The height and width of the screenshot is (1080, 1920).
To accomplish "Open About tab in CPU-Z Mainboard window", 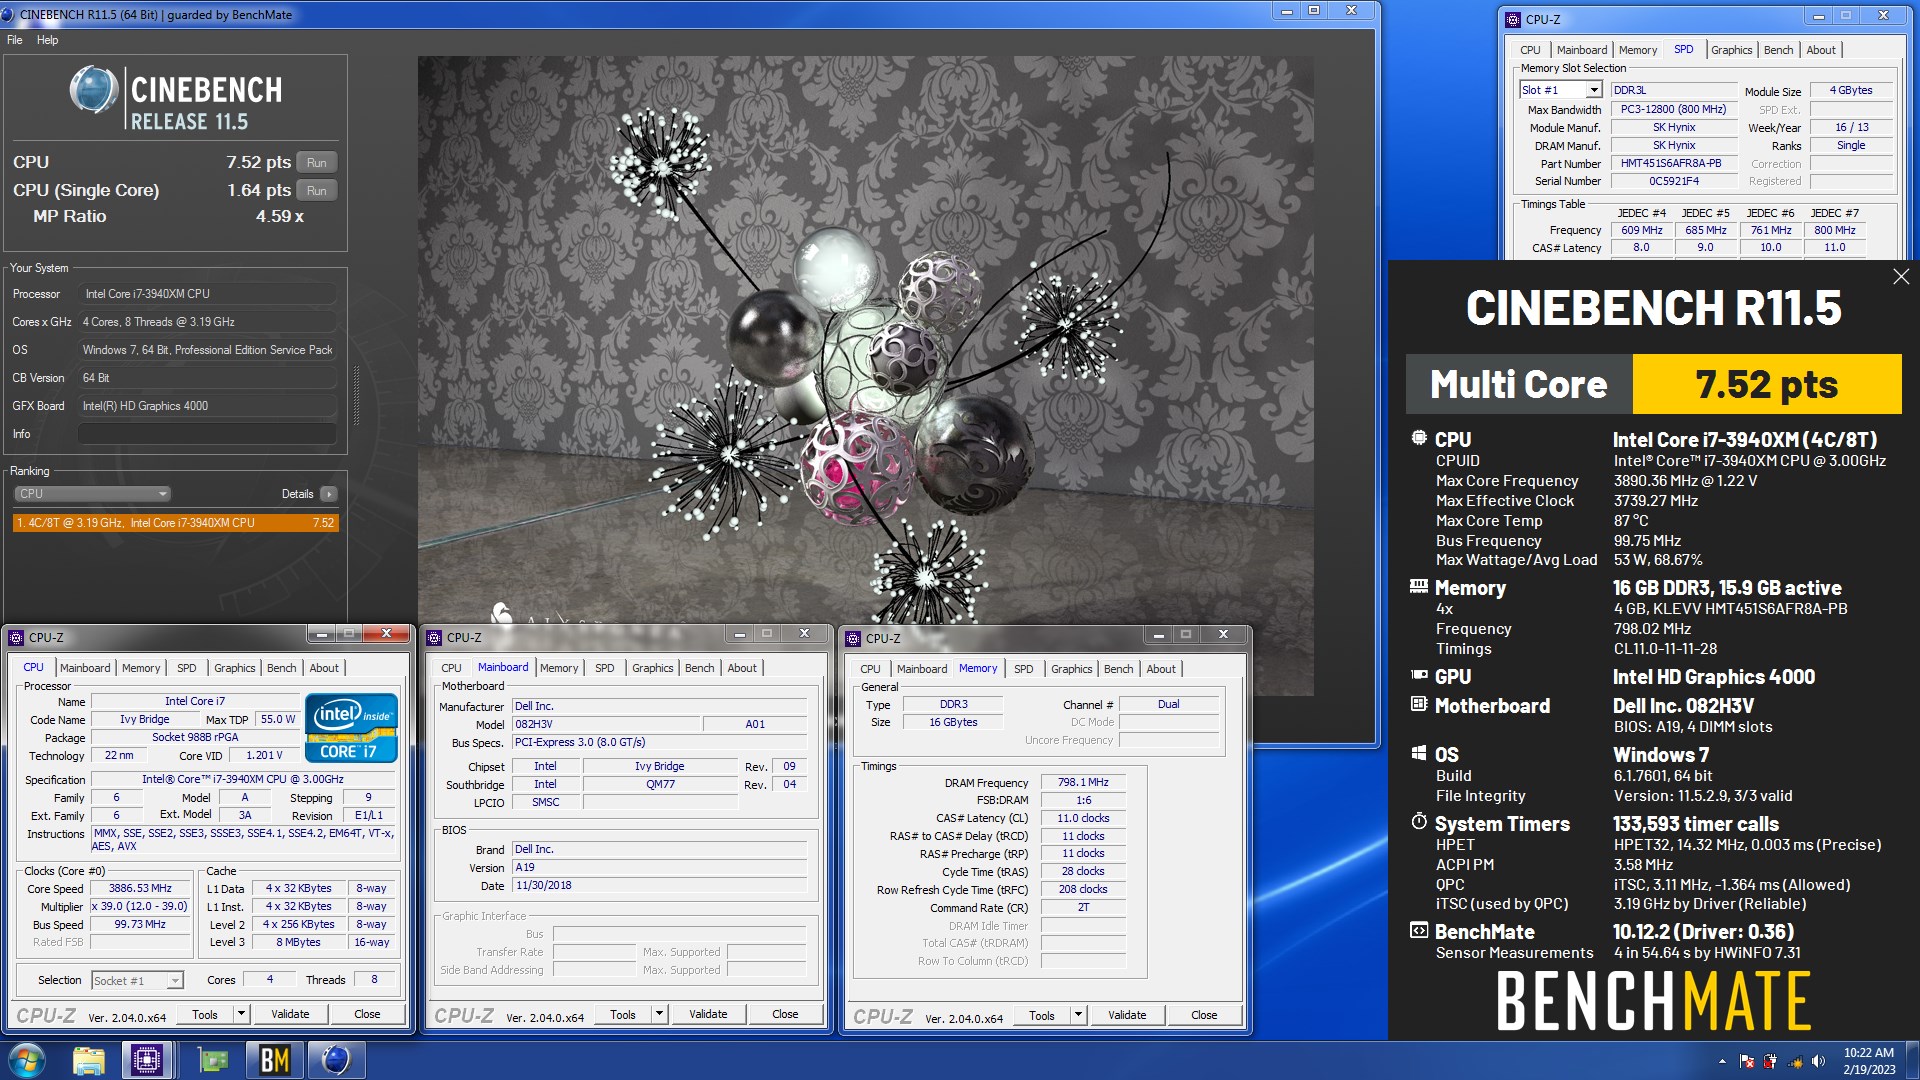I will coord(742,668).
